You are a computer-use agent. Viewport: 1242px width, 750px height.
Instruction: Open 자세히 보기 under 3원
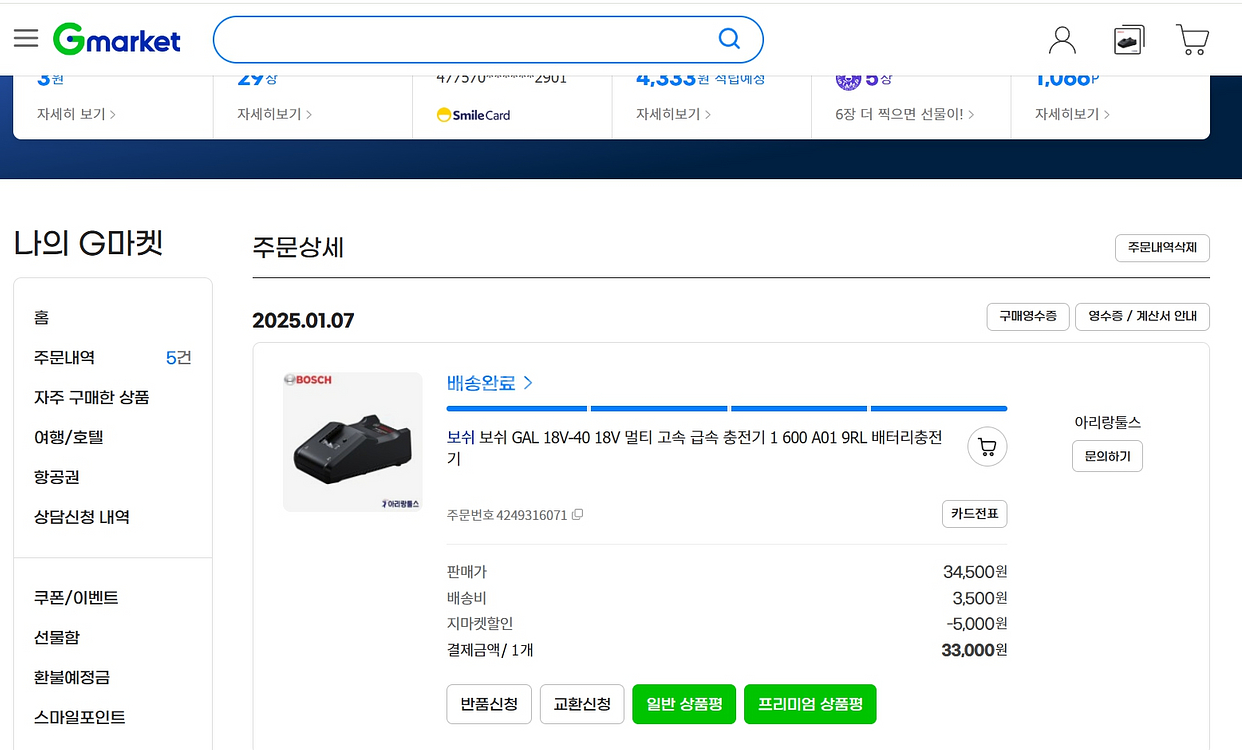[76, 114]
